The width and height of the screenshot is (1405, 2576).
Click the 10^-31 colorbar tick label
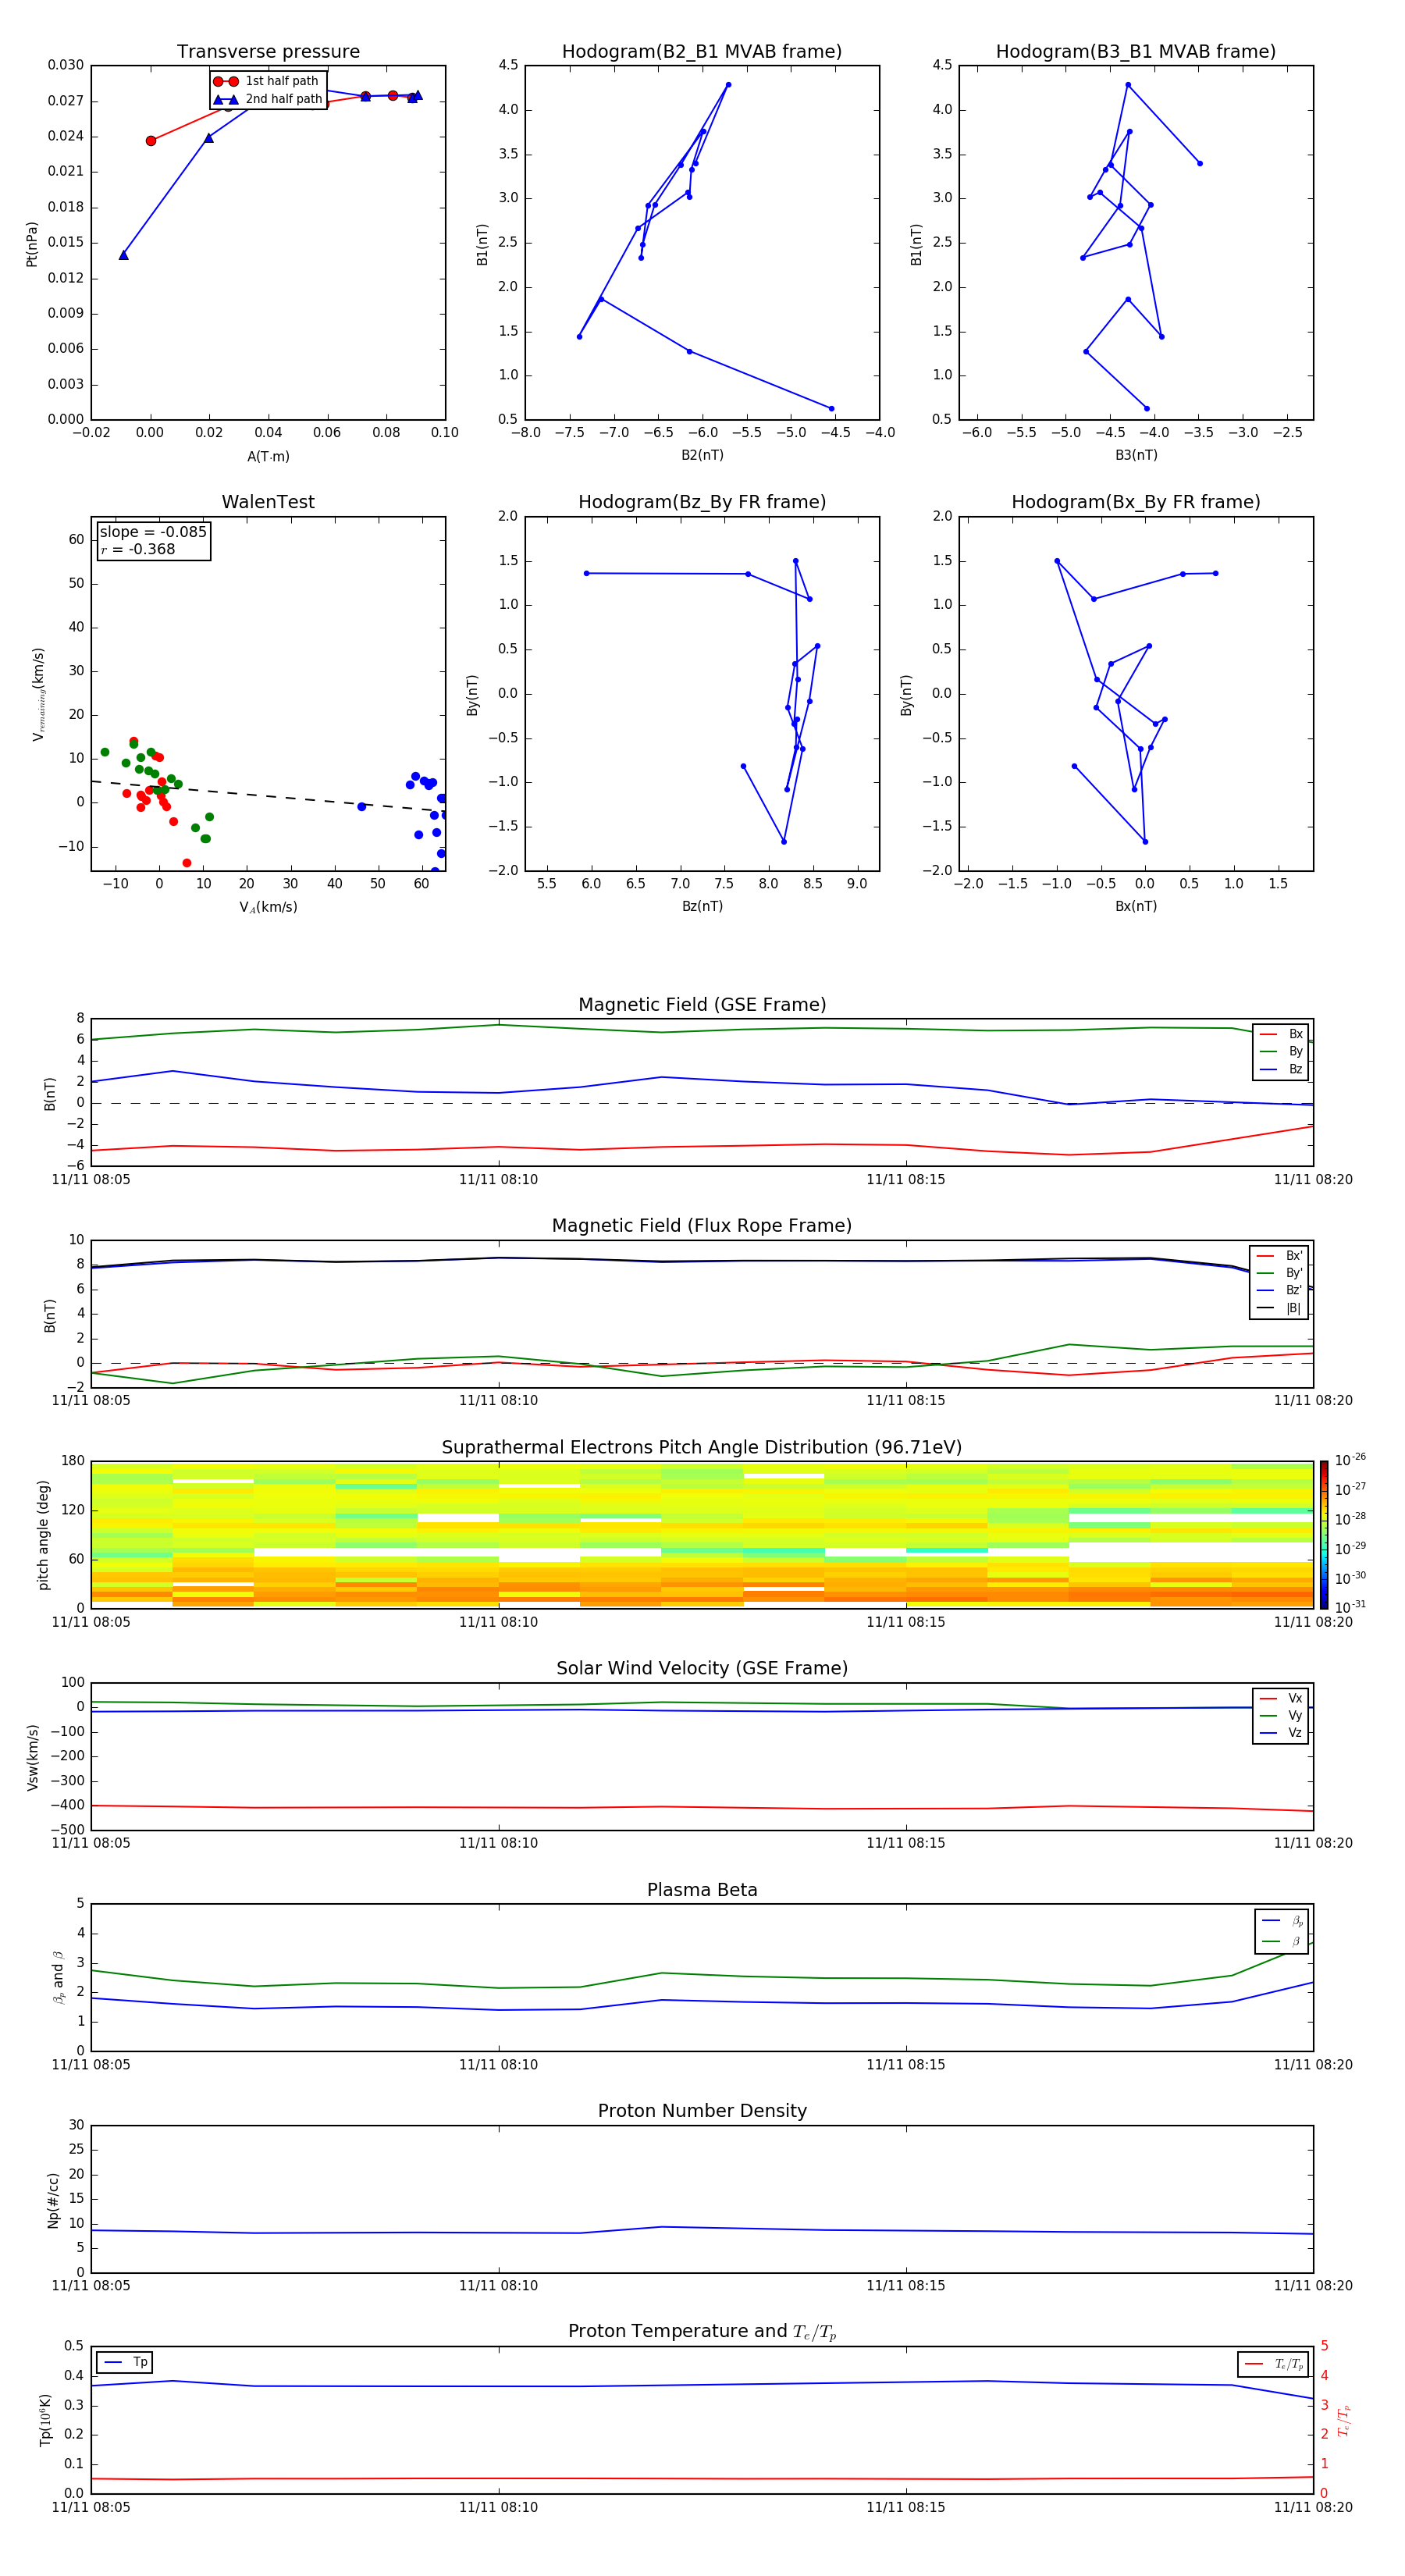pos(1350,1607)
